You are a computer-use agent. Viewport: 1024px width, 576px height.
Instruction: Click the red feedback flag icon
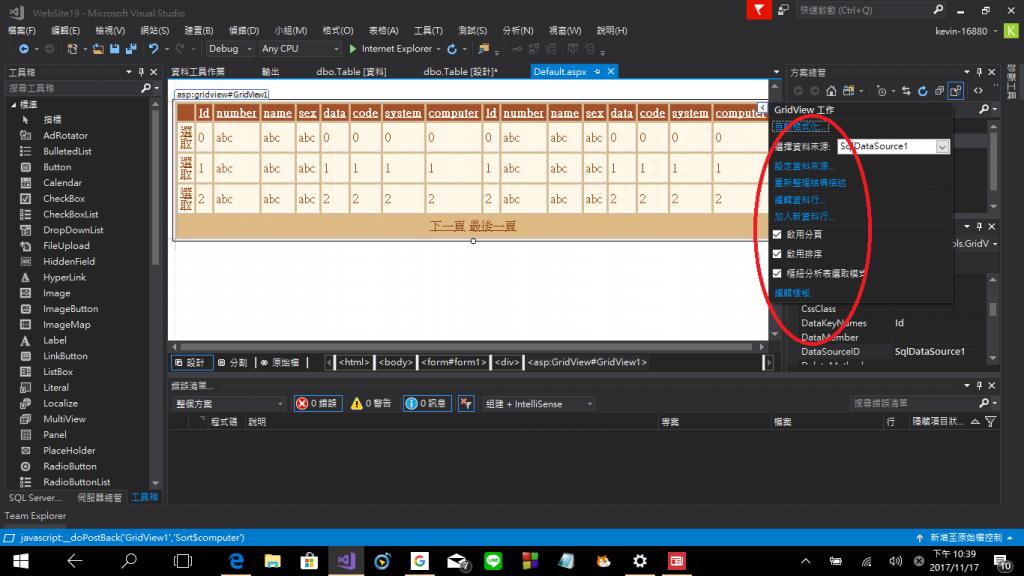pos(759,10)
